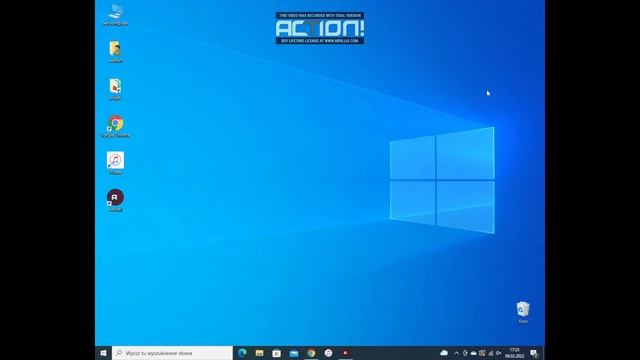
Task: Open the user folder desktop icon
Action: pos(116,52)
